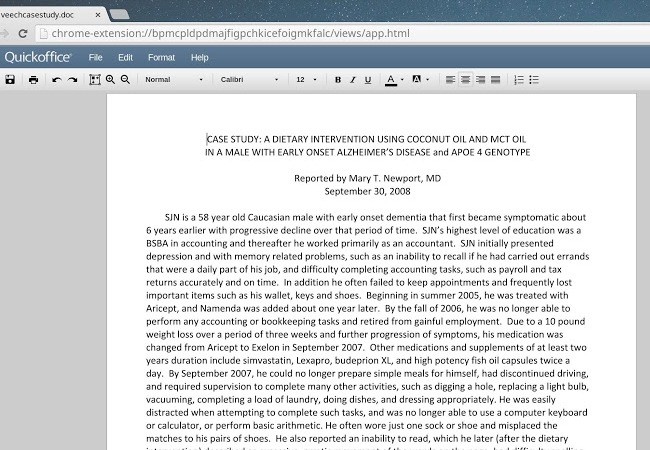Justify the paragraph text

coord(495,80)
